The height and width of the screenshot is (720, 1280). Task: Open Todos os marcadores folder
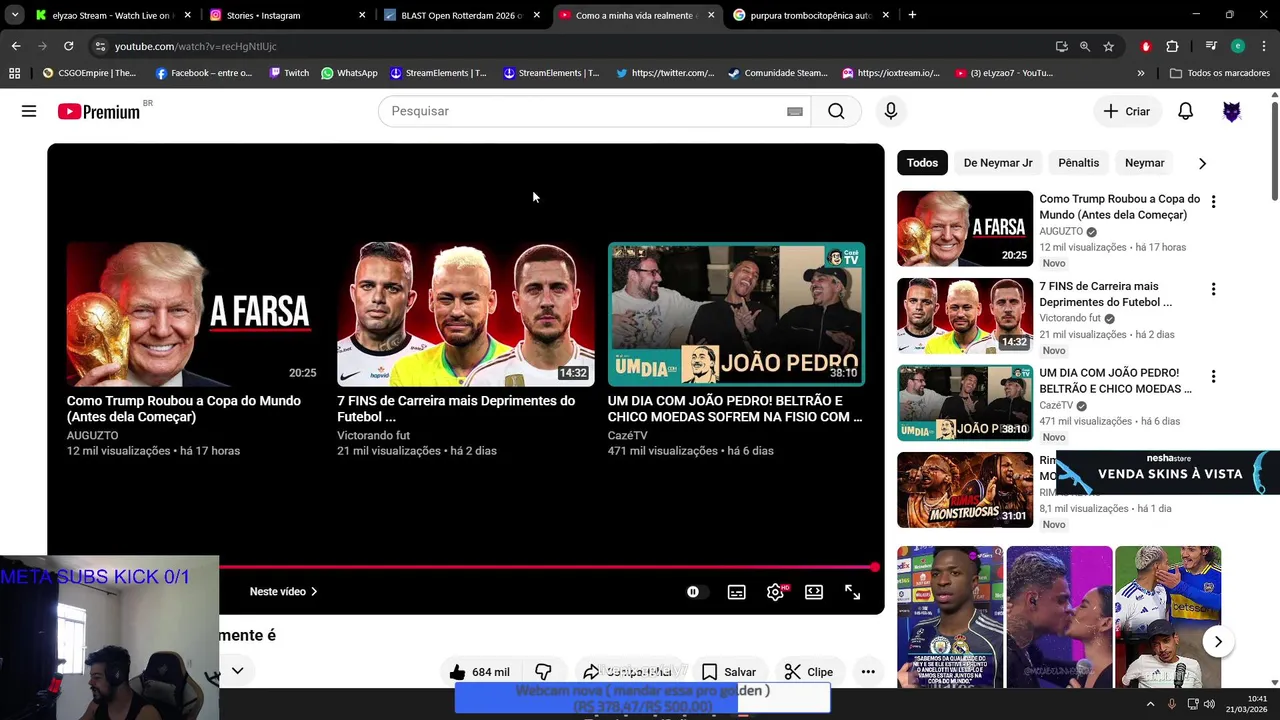(x=1220, y=73)
